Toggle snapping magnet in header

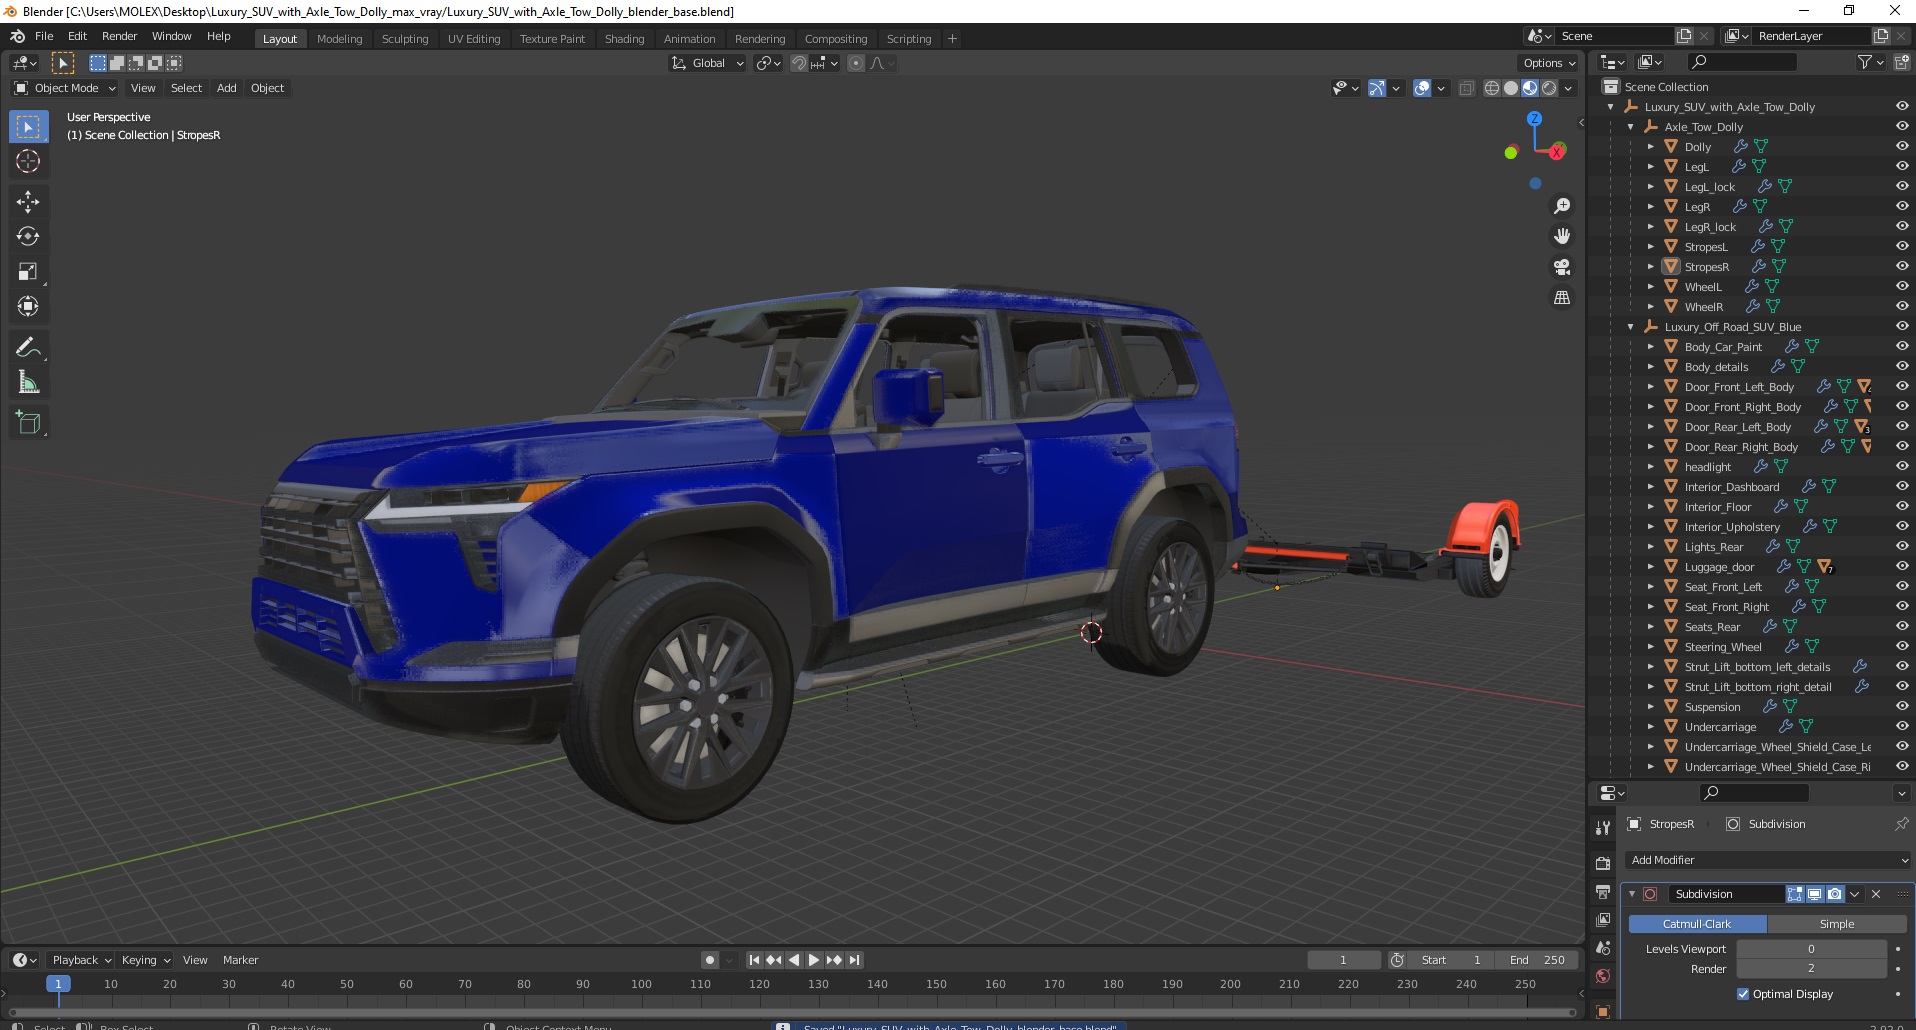point(798,63)
